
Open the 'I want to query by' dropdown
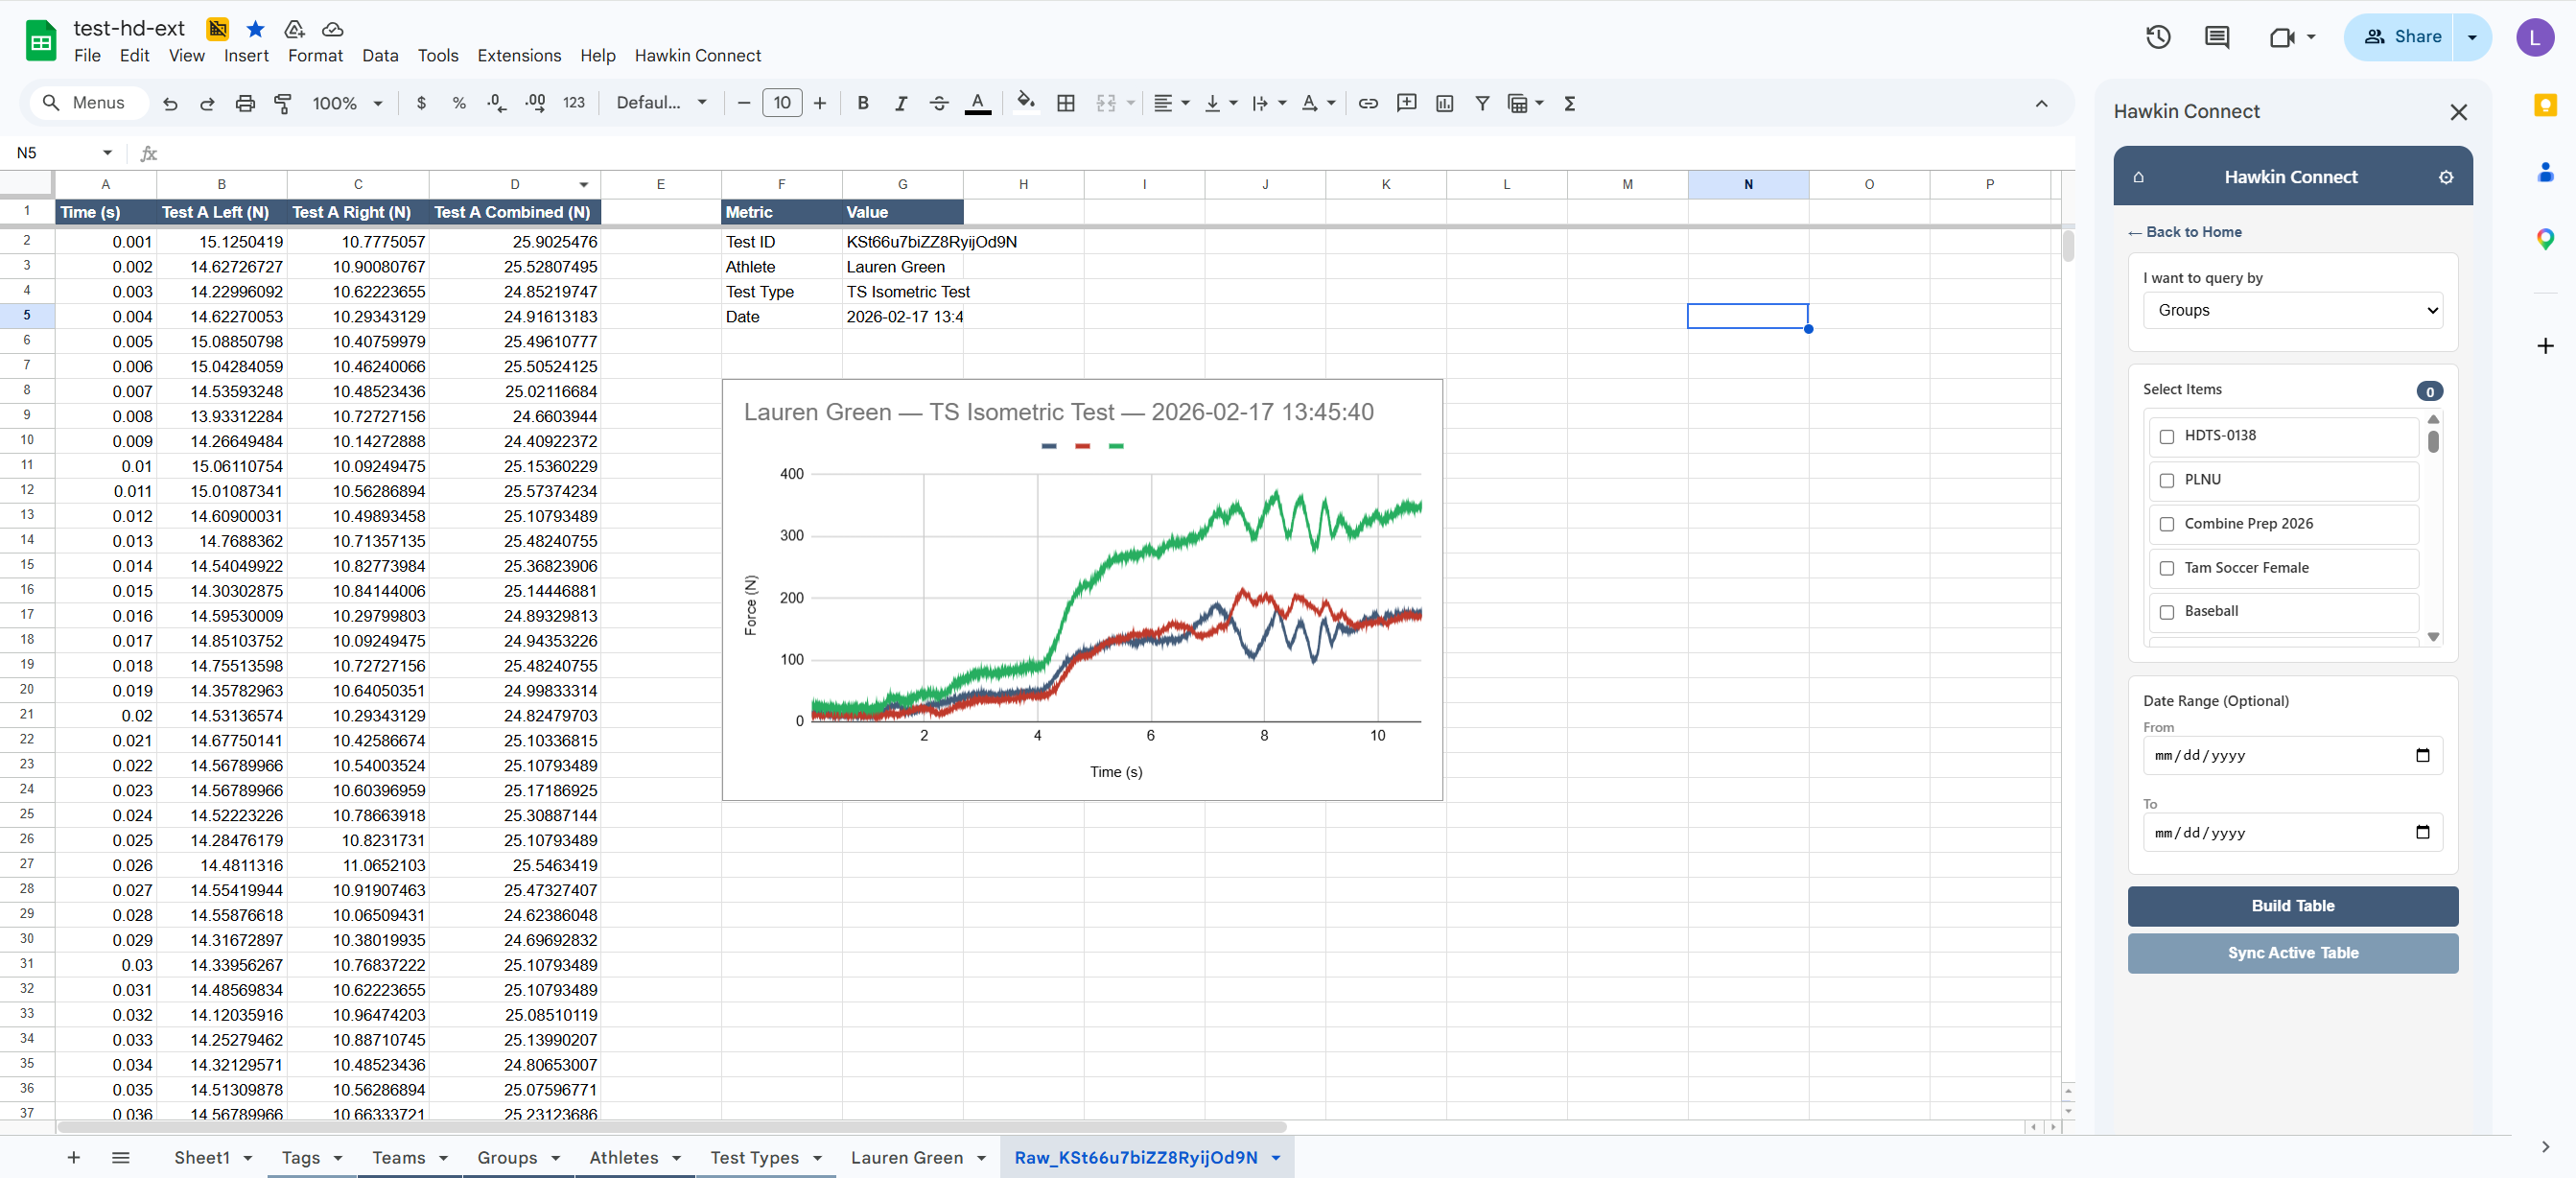point(2293,310)
